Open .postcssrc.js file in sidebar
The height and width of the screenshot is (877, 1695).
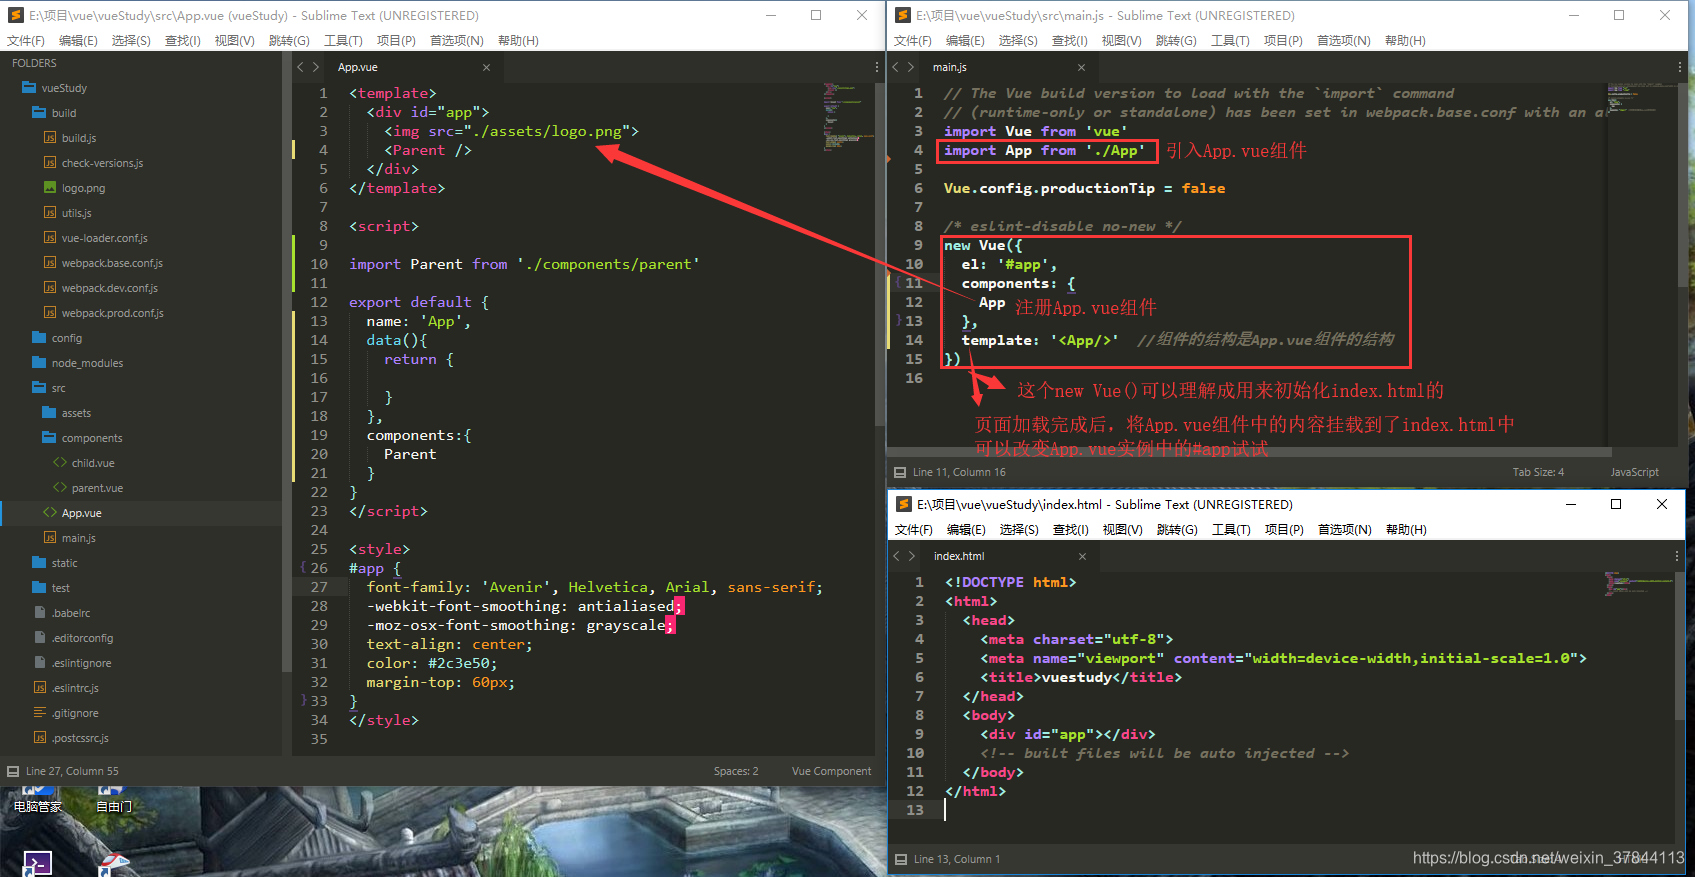point(80,738)
